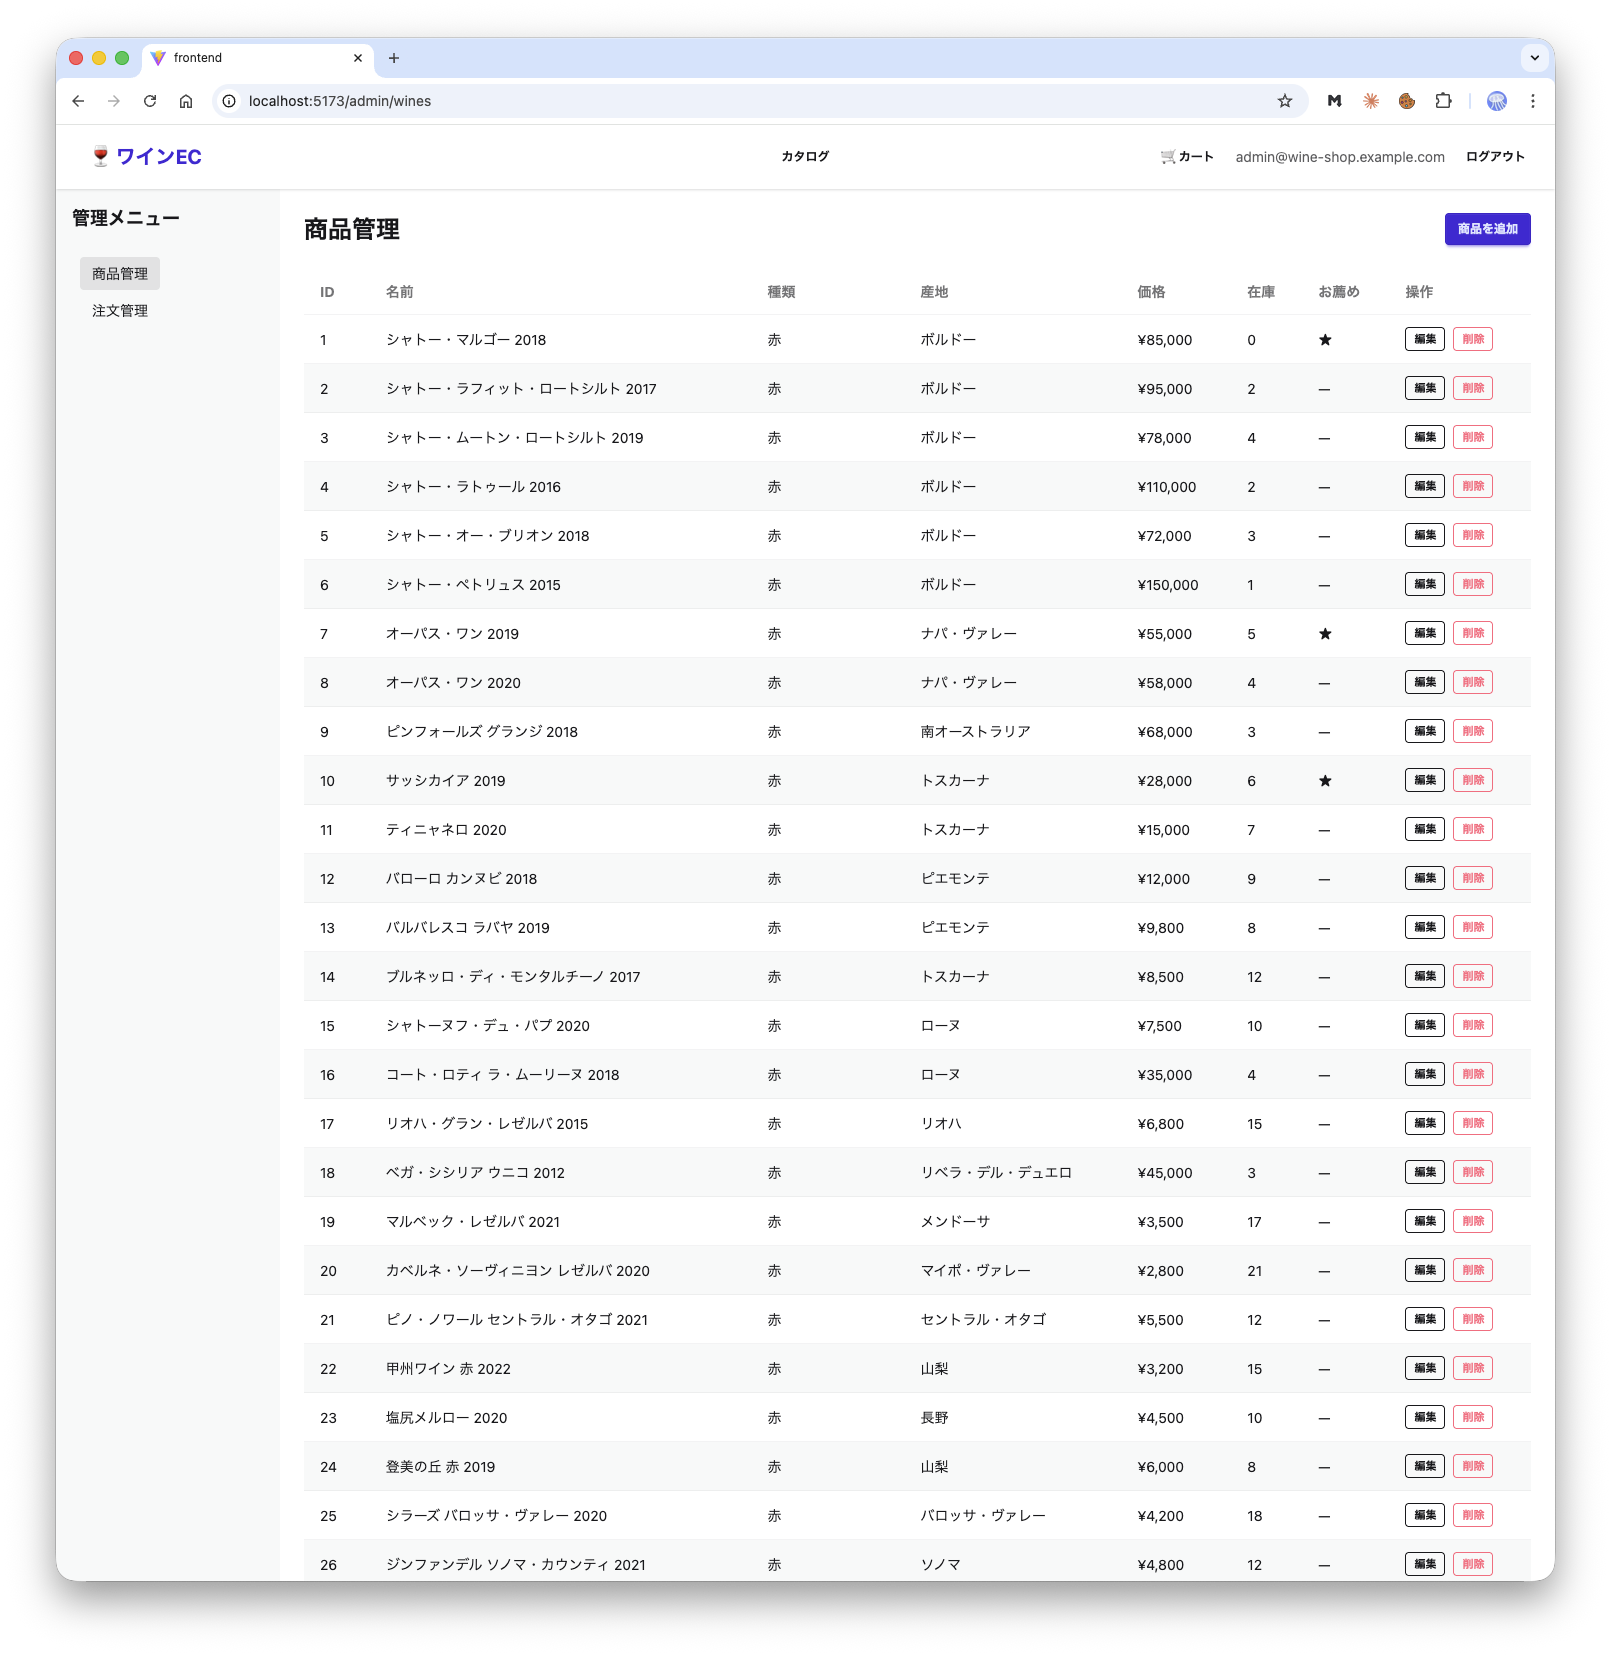The width and height of the screenshot is (1611, 1655).
Task: Click the 商品を追加 button
Action: [1487, 229]
